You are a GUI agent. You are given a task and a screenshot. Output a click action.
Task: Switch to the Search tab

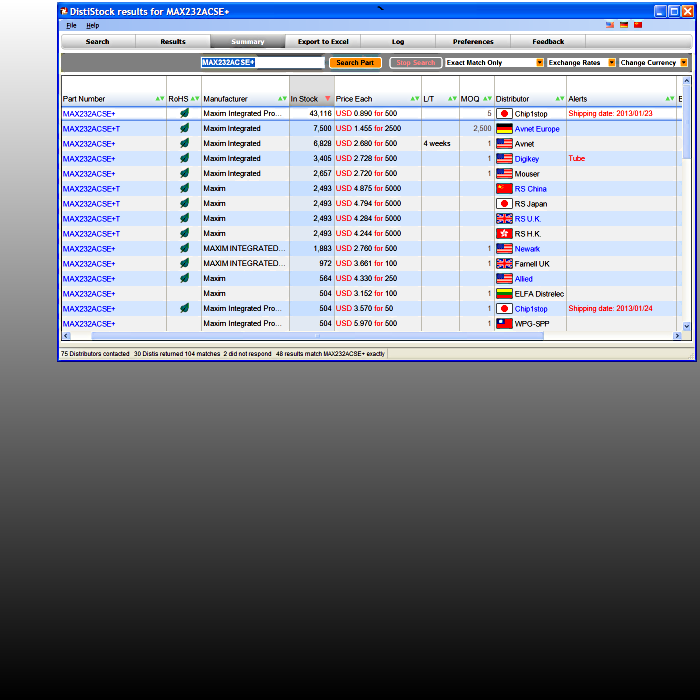click(98, 42)
